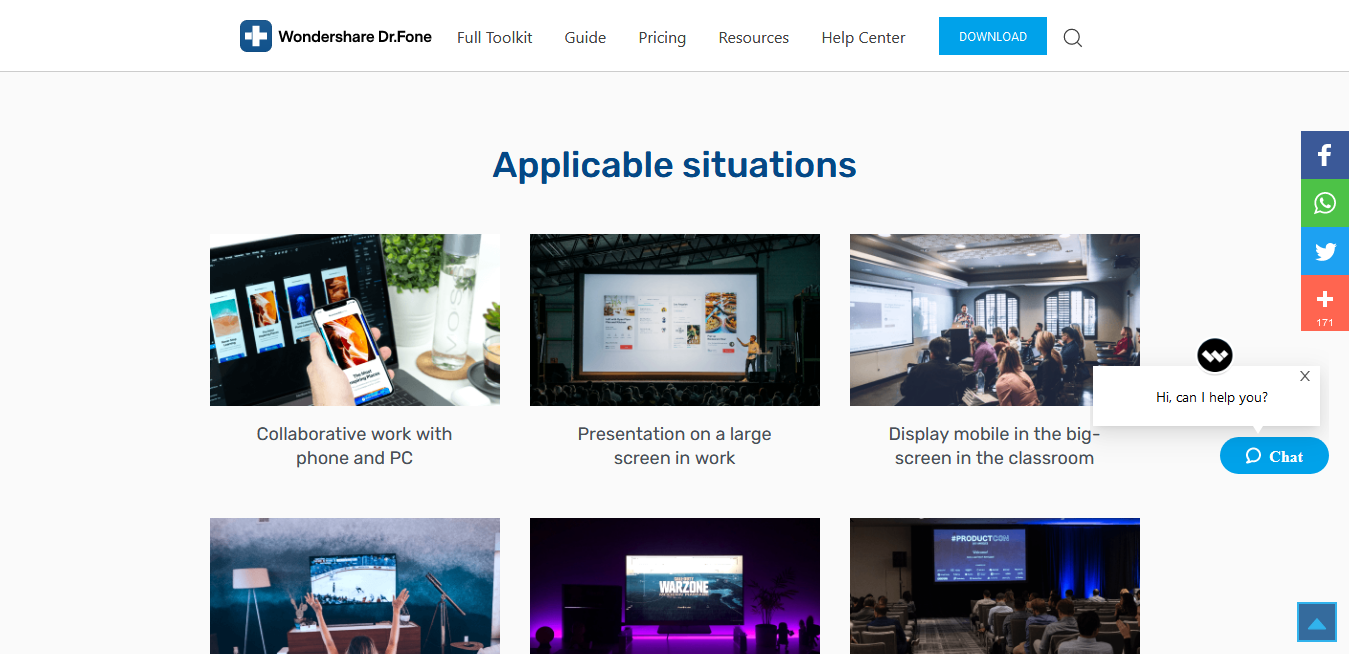
Task: Click the Wondershare Dr.Fone brand text
Action: tap(355, 36)
